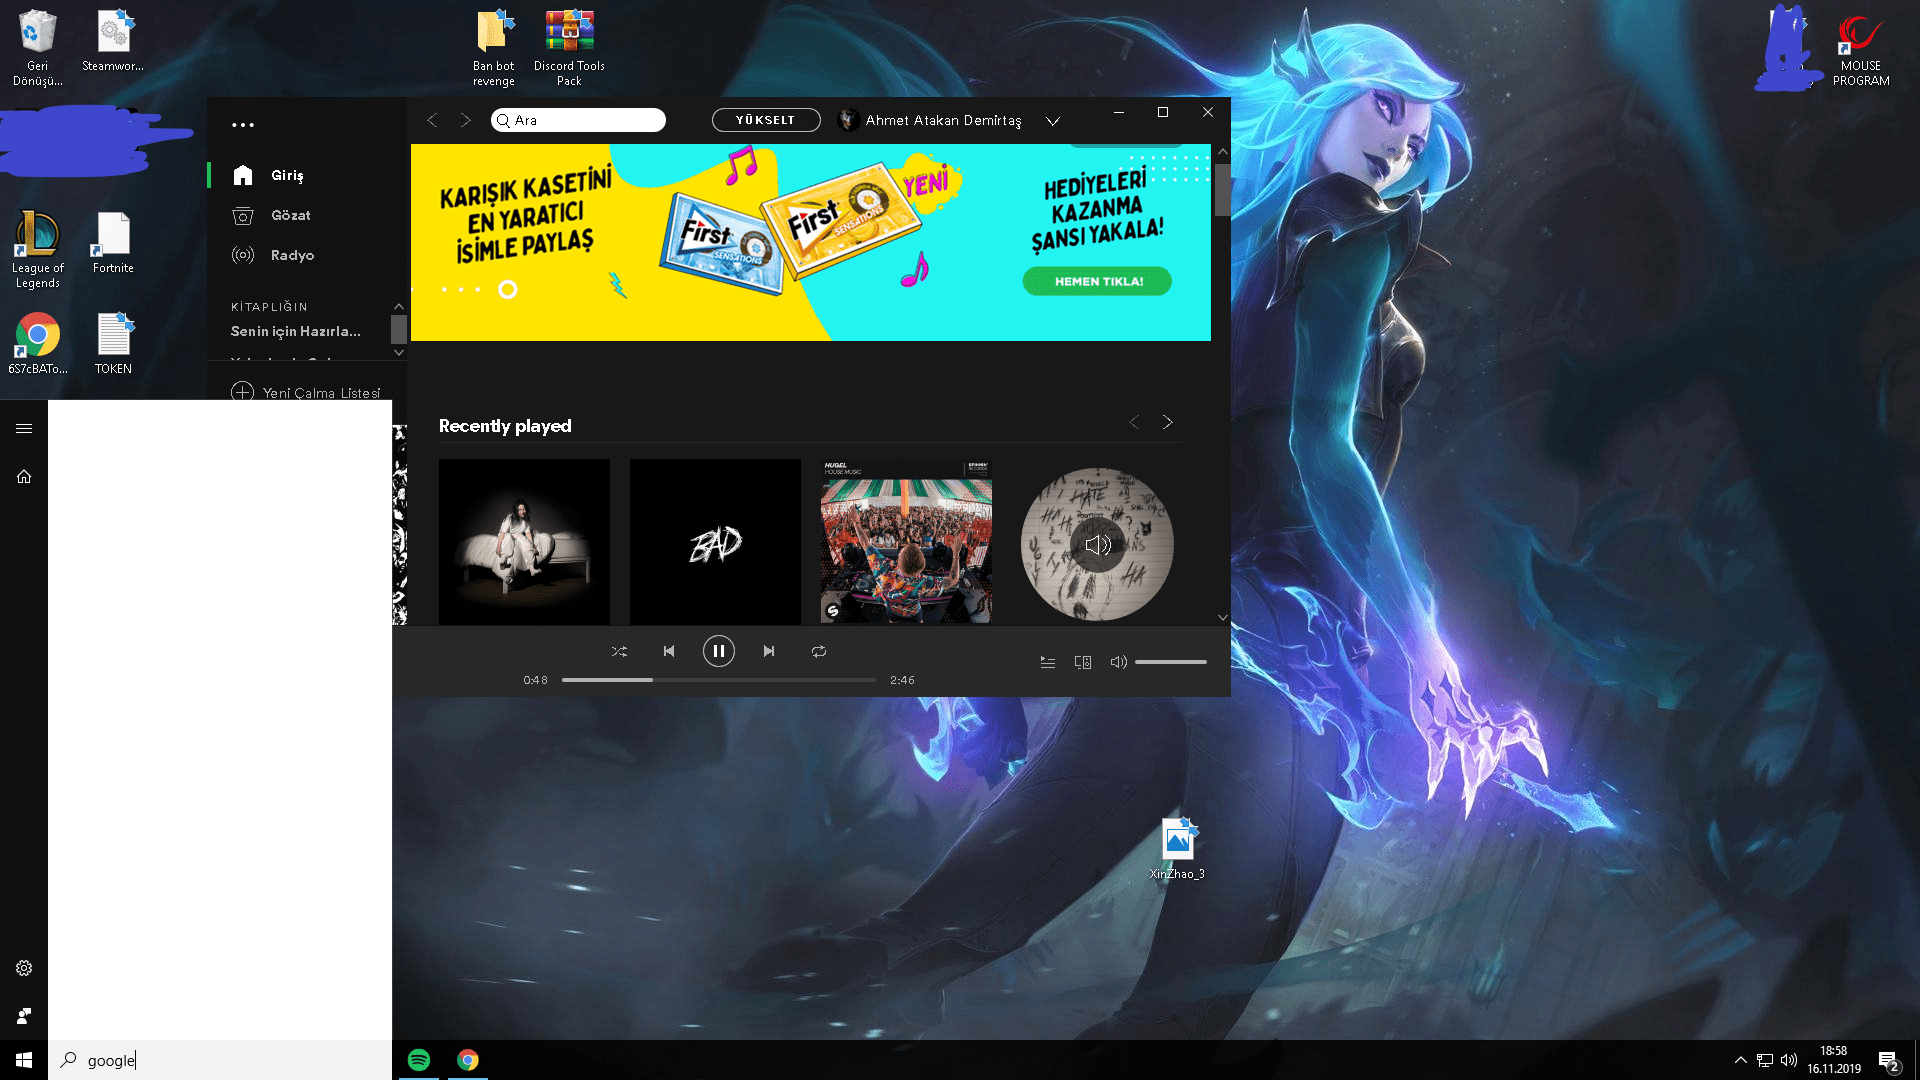Show previous Recently played items
The height and width of the screenshot is (1080, 1920).
[x=1134, y=422]
